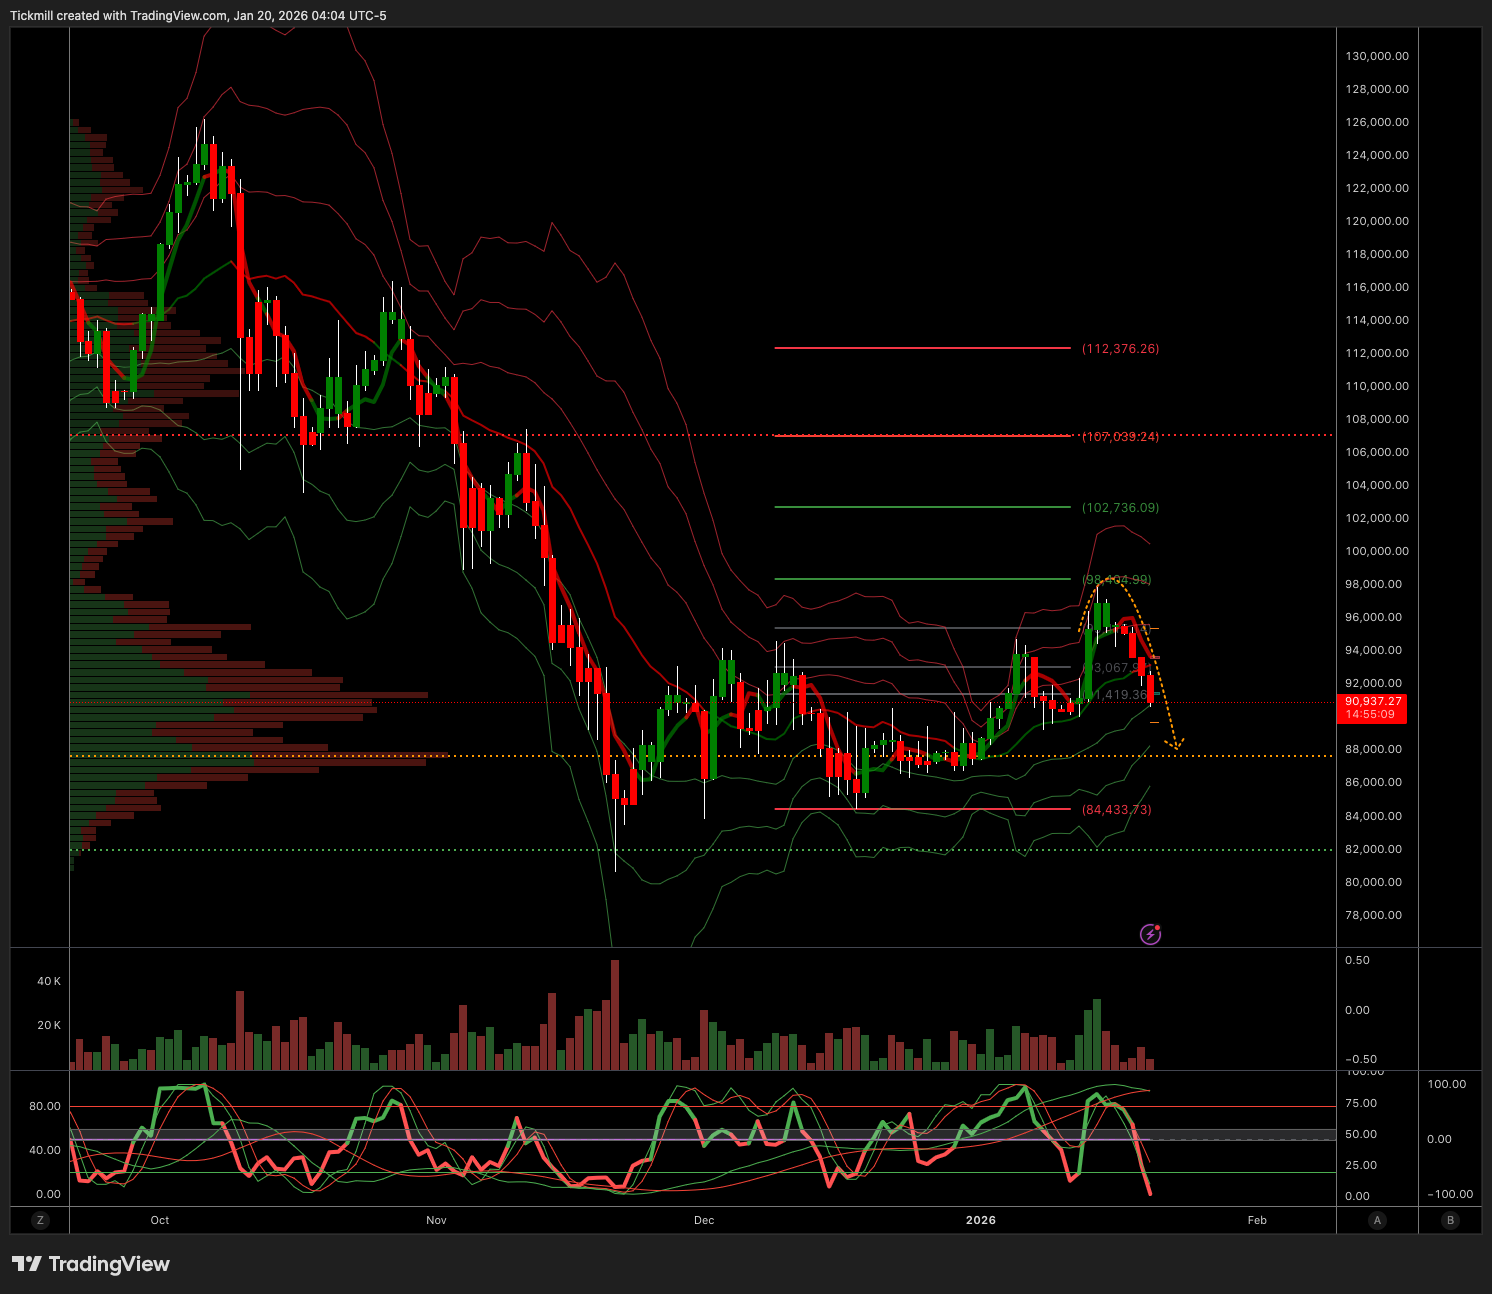
Task: Click the 40 K volume axis label
Action: [49, 981]
